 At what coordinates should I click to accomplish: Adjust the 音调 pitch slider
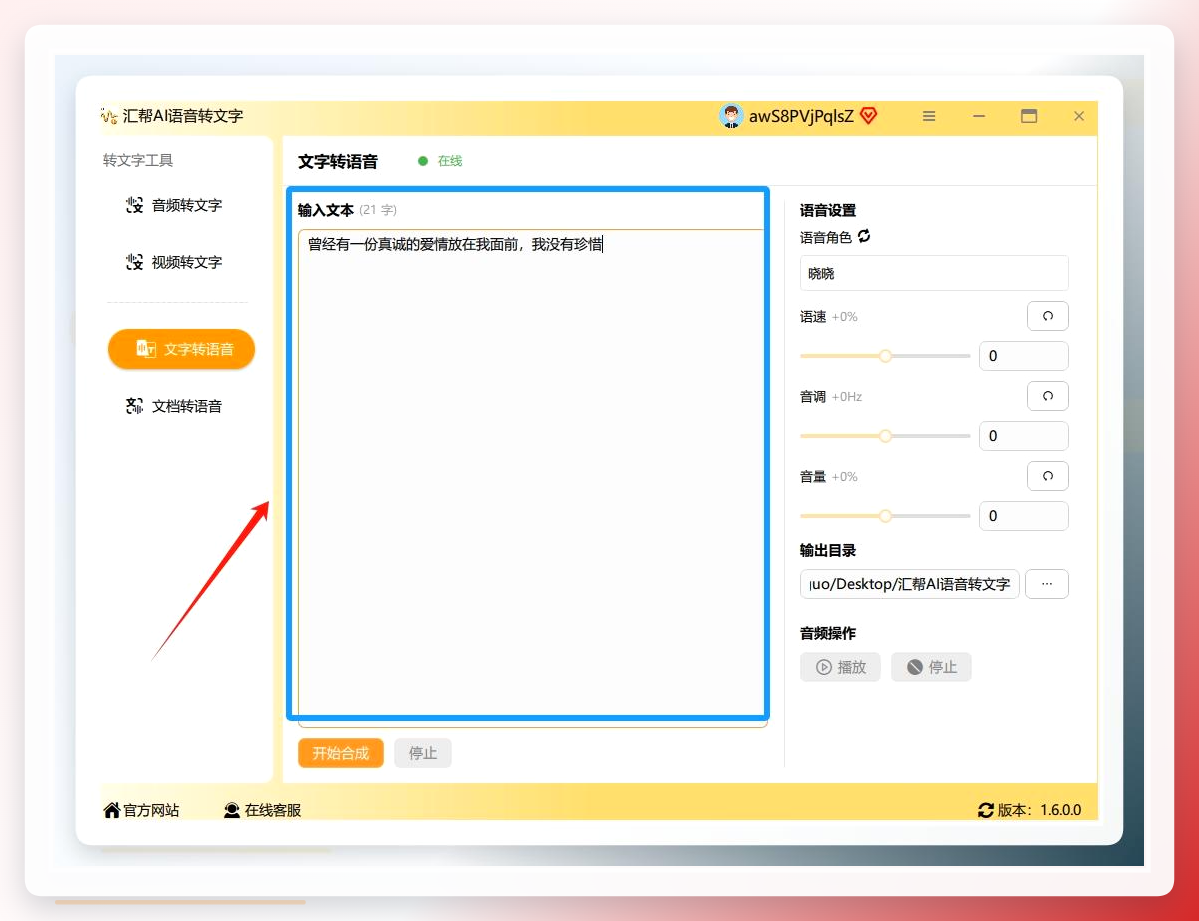[x=885, y=436]
